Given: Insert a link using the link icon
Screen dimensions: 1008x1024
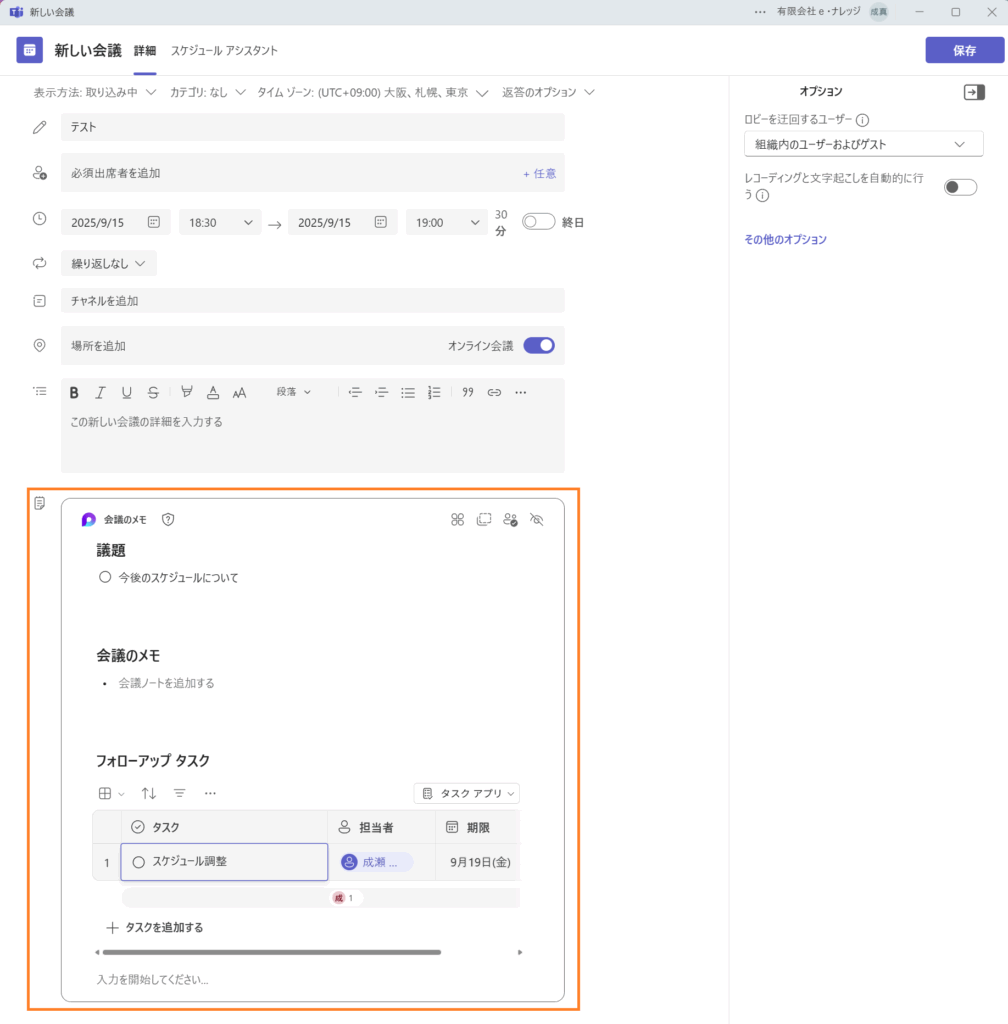Looking at the screenshot, I should tap(494, 393).
